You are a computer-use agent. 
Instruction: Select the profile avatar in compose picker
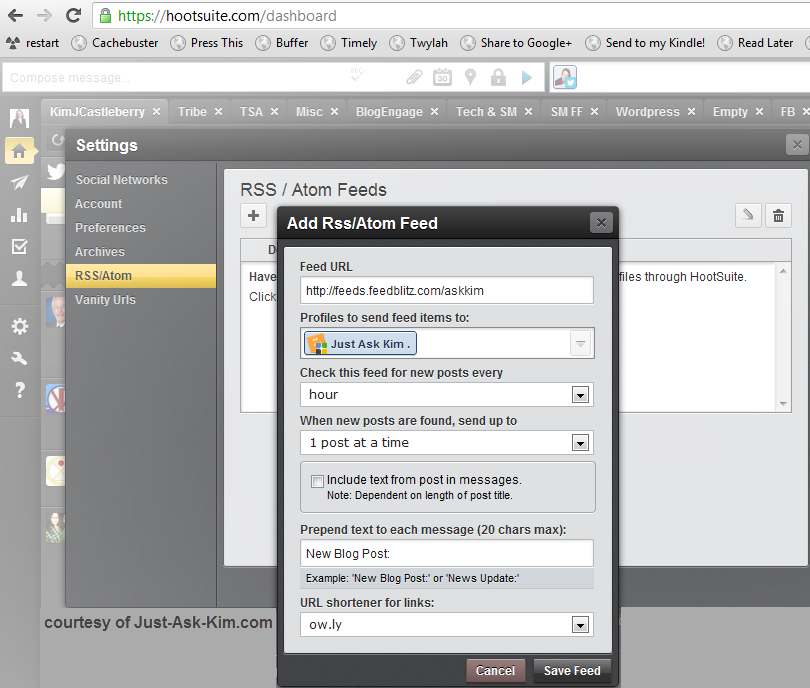(565, 77)
